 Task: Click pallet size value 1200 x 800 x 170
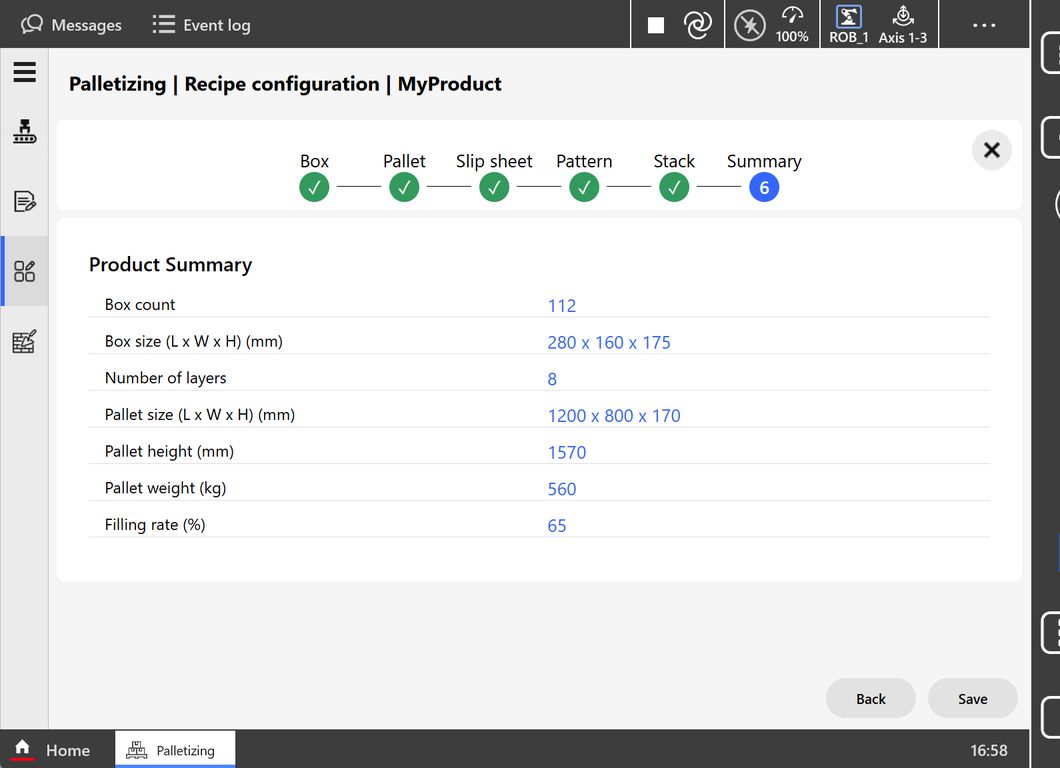pos(614,415)
